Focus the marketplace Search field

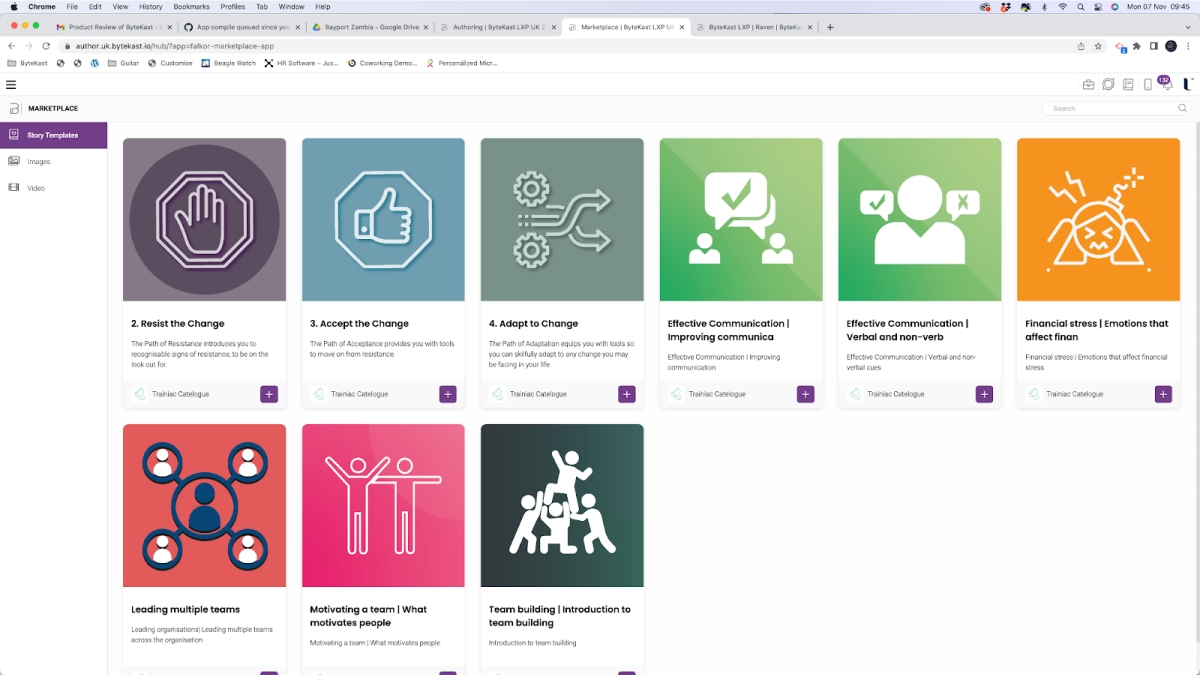1116,108
